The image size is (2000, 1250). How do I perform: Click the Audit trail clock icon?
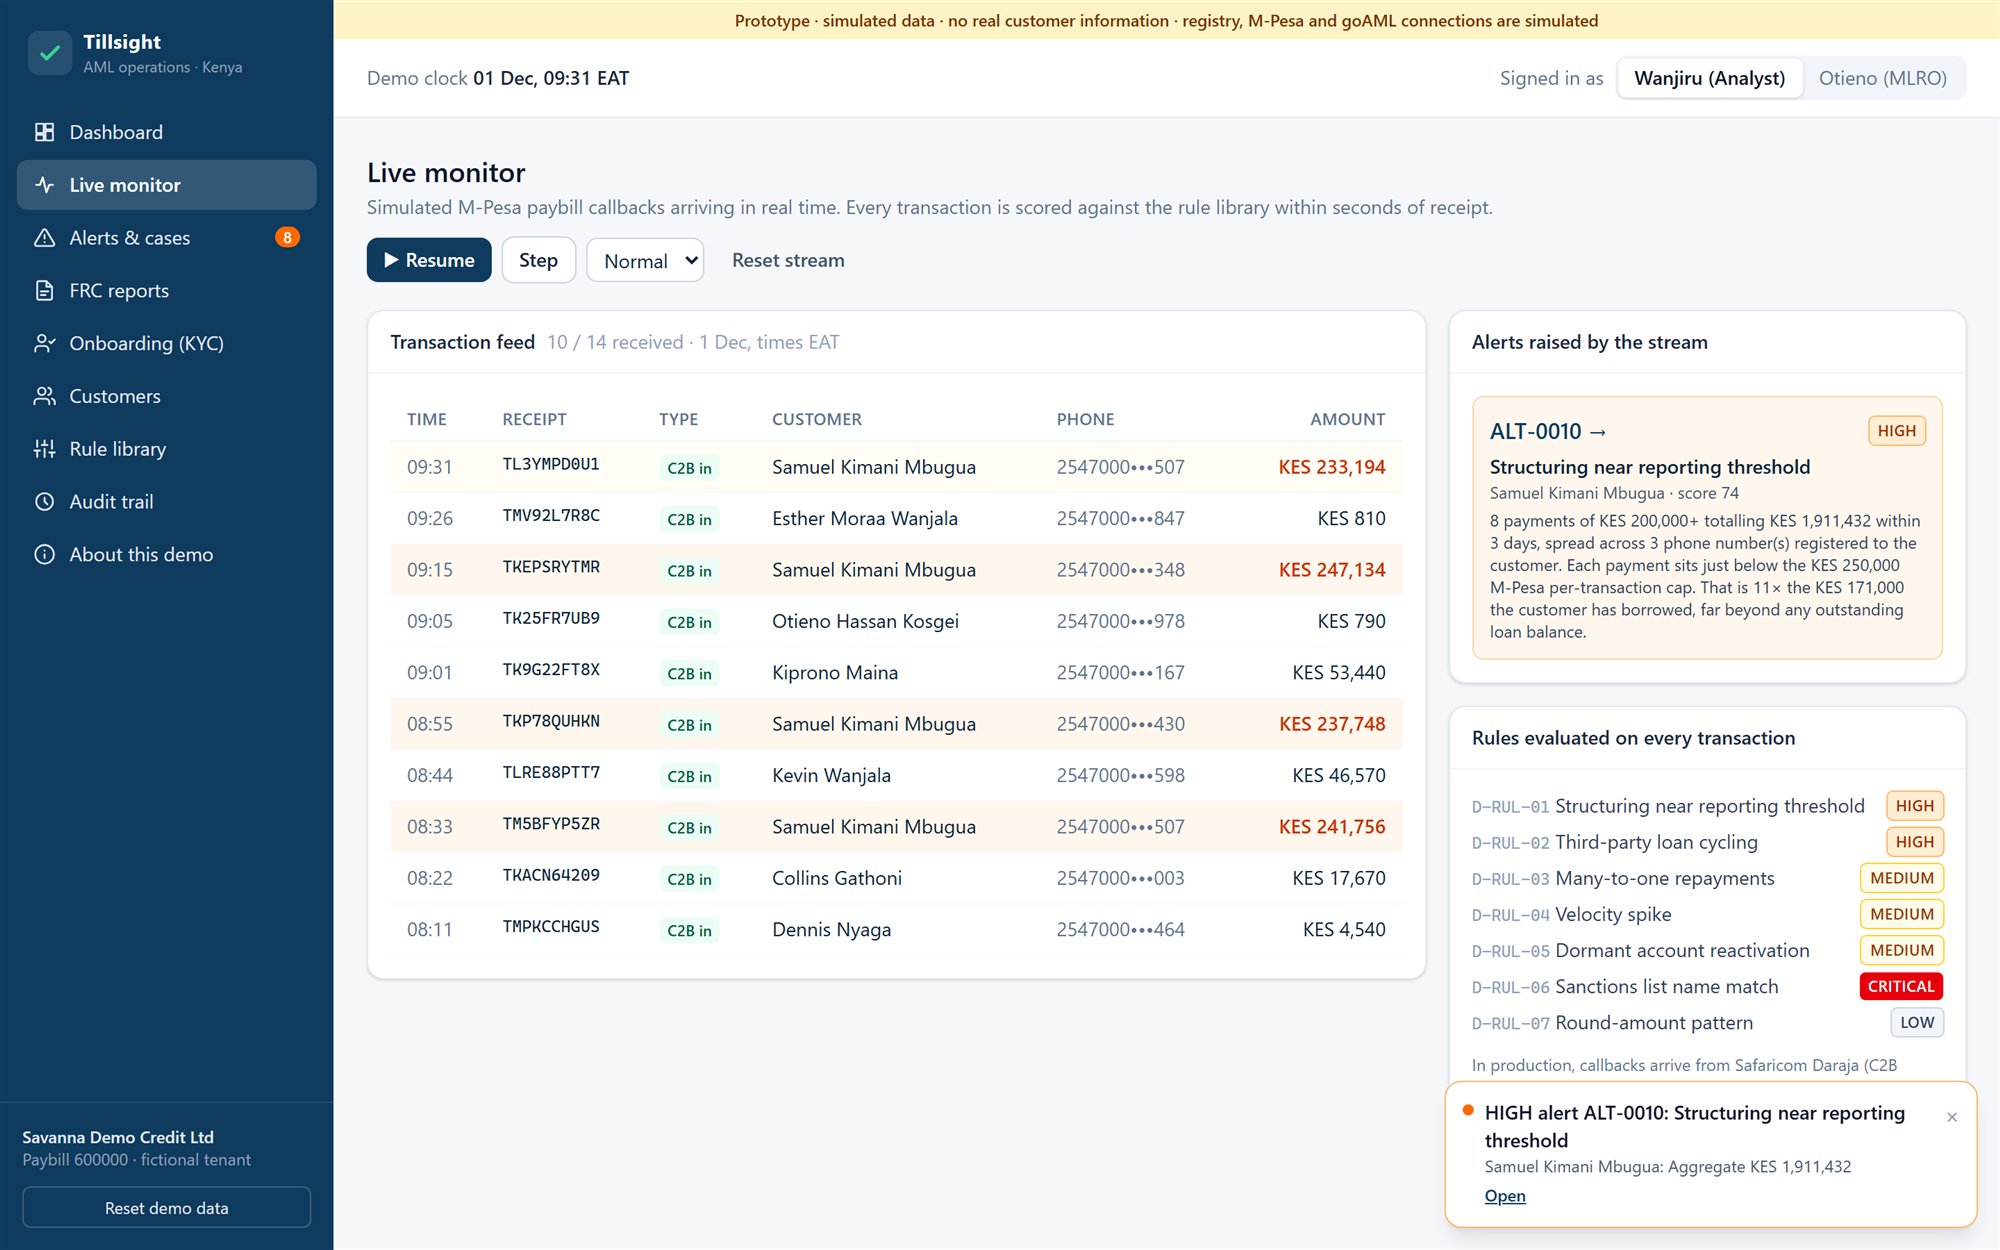coord(44,502)
